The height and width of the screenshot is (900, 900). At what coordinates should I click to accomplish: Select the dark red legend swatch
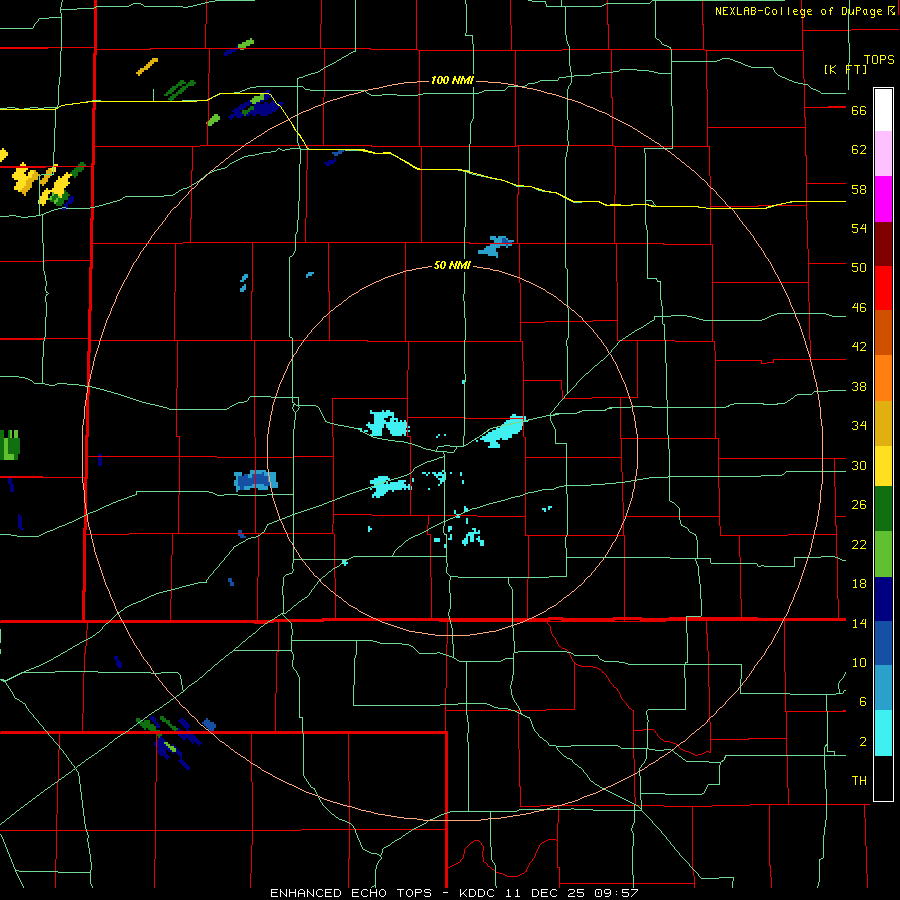(x=883, y=244)
